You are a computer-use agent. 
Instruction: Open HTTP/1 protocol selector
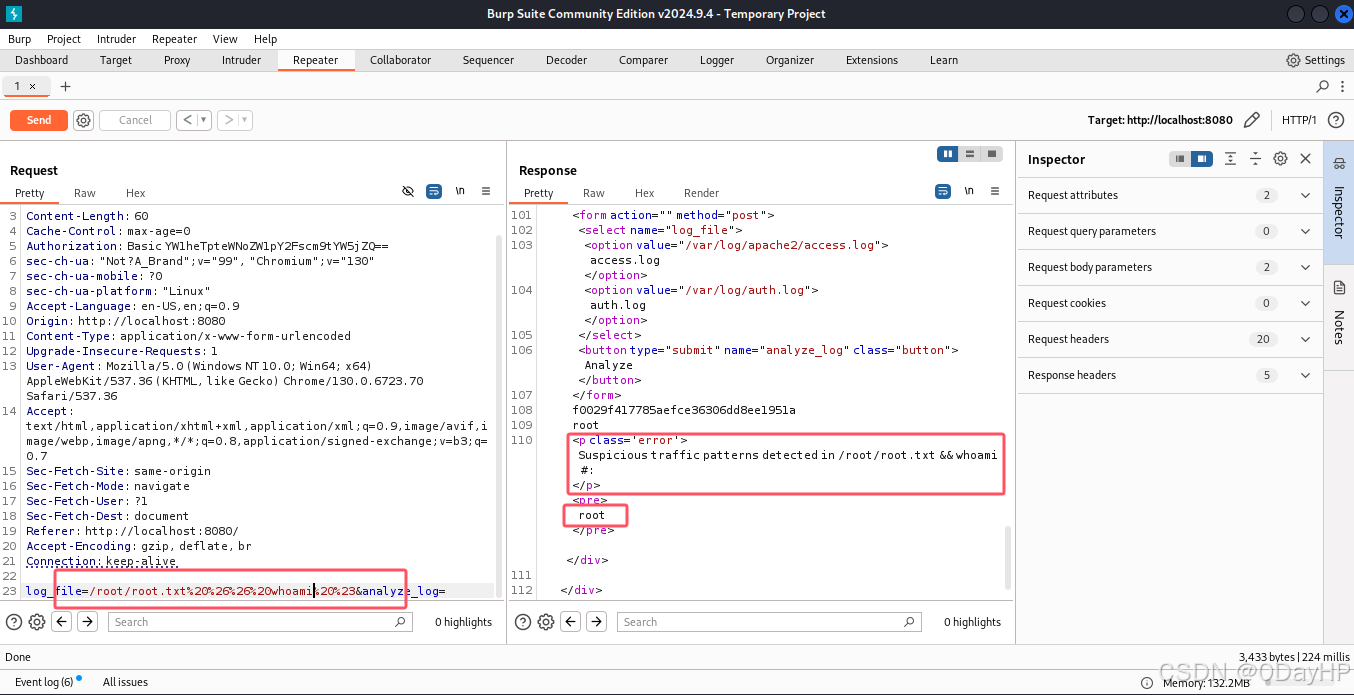click(1299, 120)
